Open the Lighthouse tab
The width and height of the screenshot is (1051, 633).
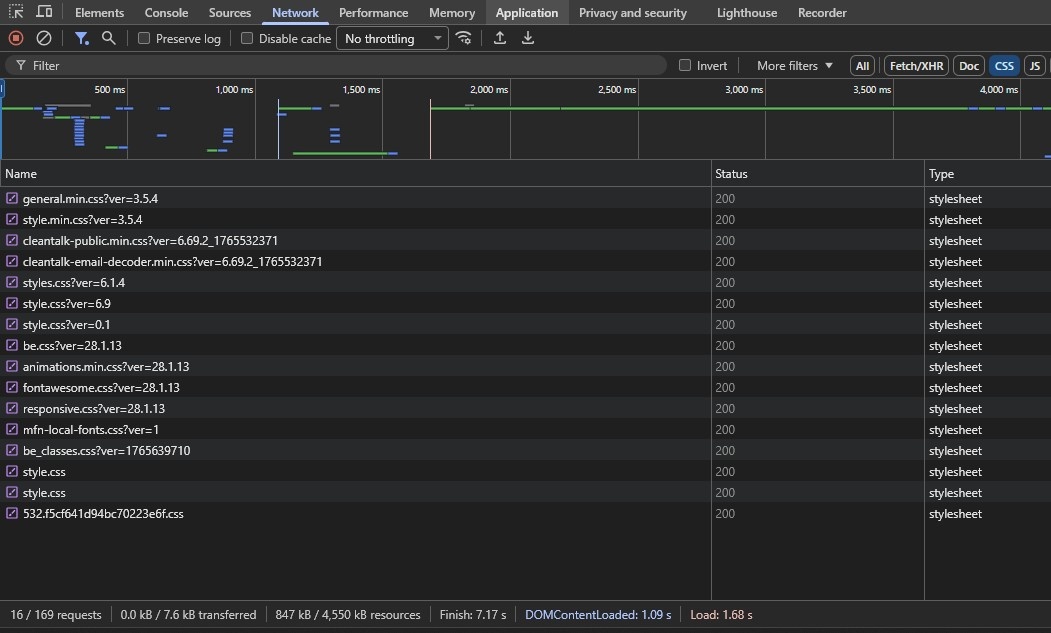tap(746, 13)
